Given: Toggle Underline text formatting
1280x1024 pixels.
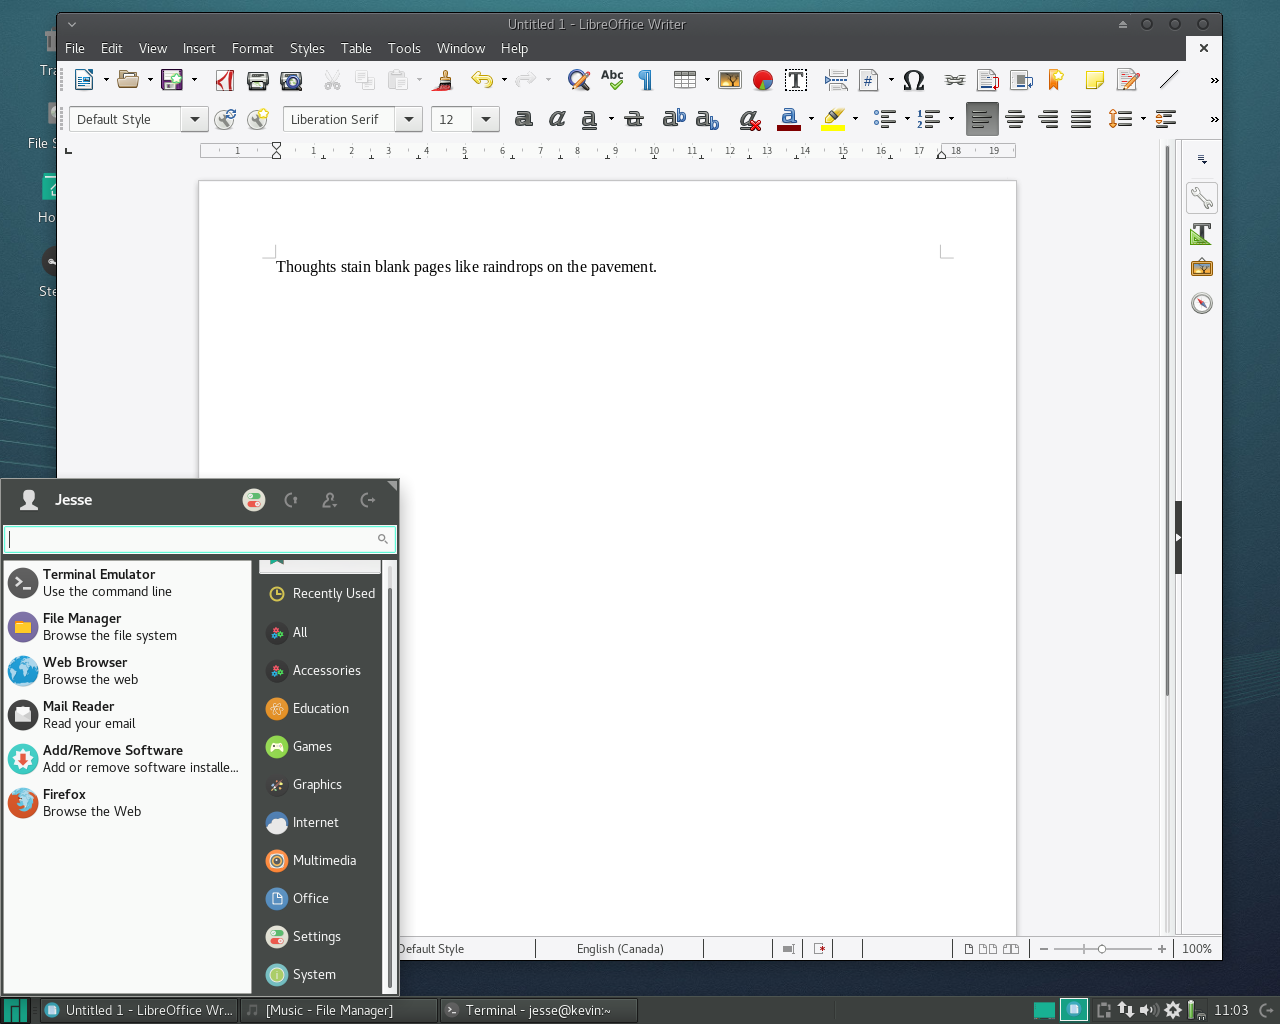Looking at the screenshot, I should [x=590, y=119].
